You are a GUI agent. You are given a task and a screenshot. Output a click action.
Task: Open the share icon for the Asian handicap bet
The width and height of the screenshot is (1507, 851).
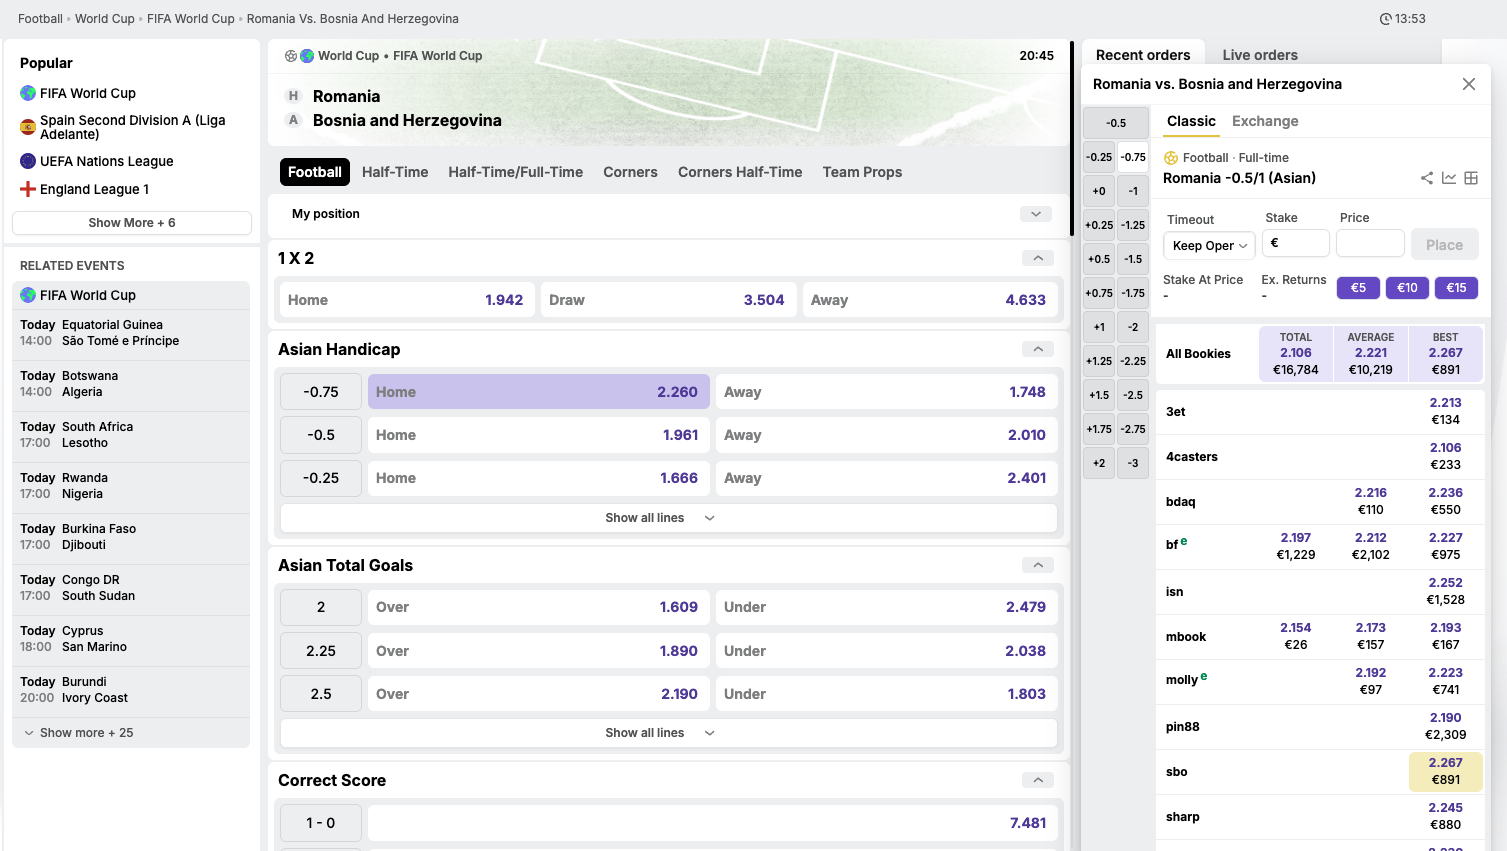[x=1427, y=177]
